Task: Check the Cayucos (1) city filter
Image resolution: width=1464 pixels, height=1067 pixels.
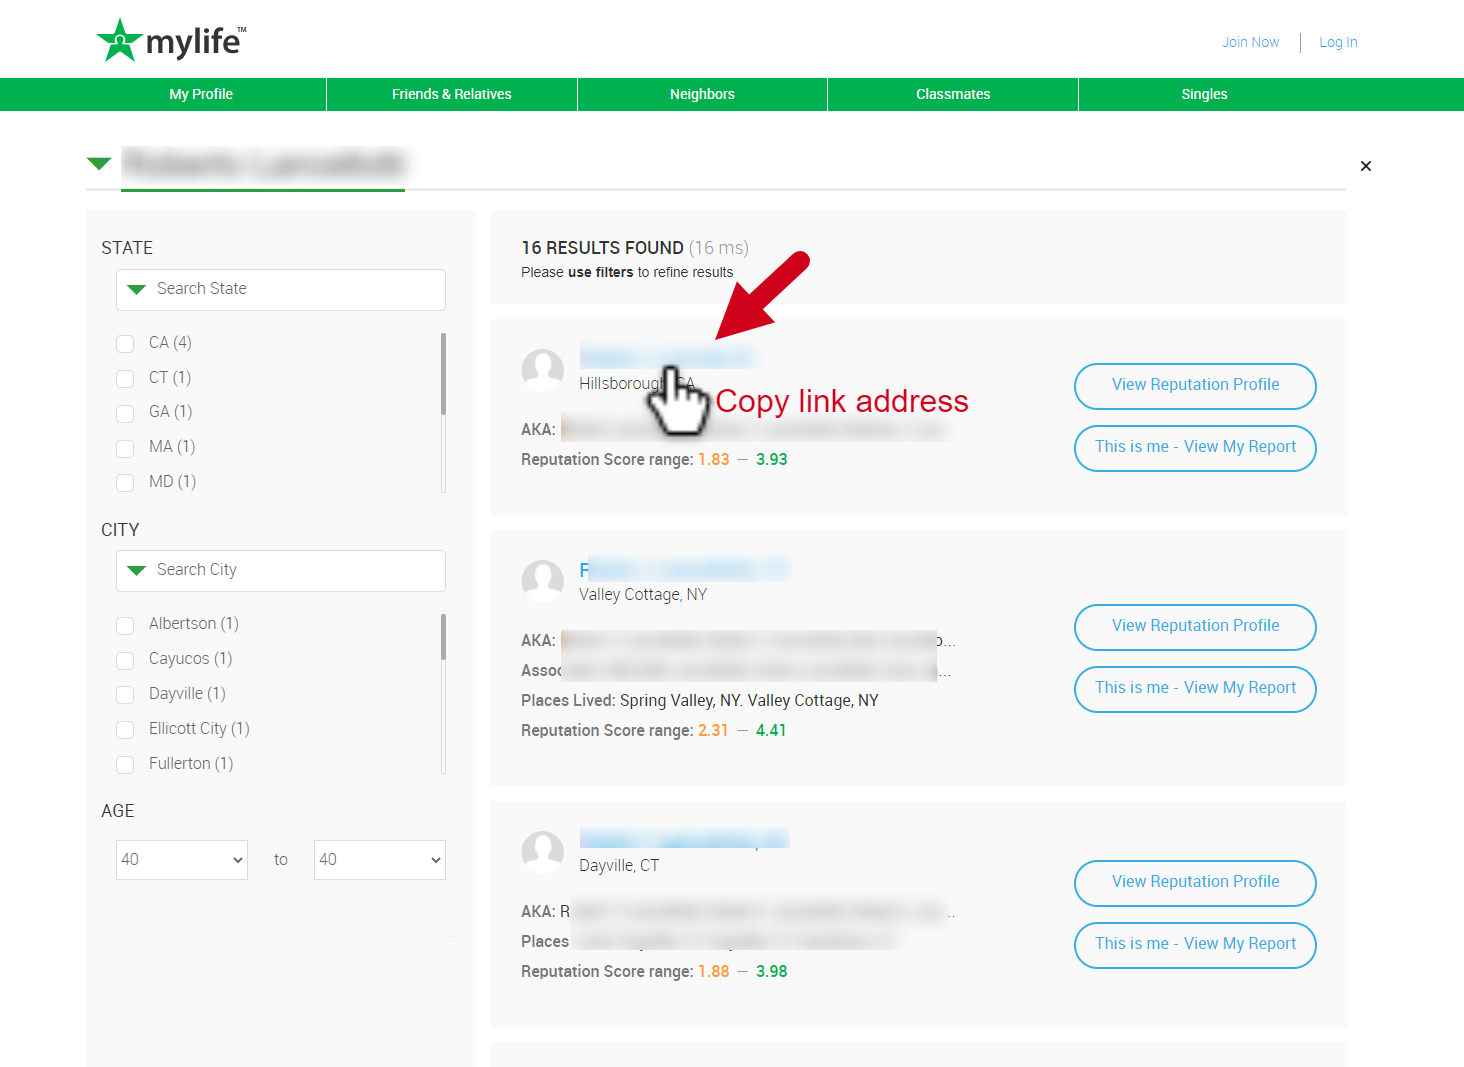Action: (125, 660)
